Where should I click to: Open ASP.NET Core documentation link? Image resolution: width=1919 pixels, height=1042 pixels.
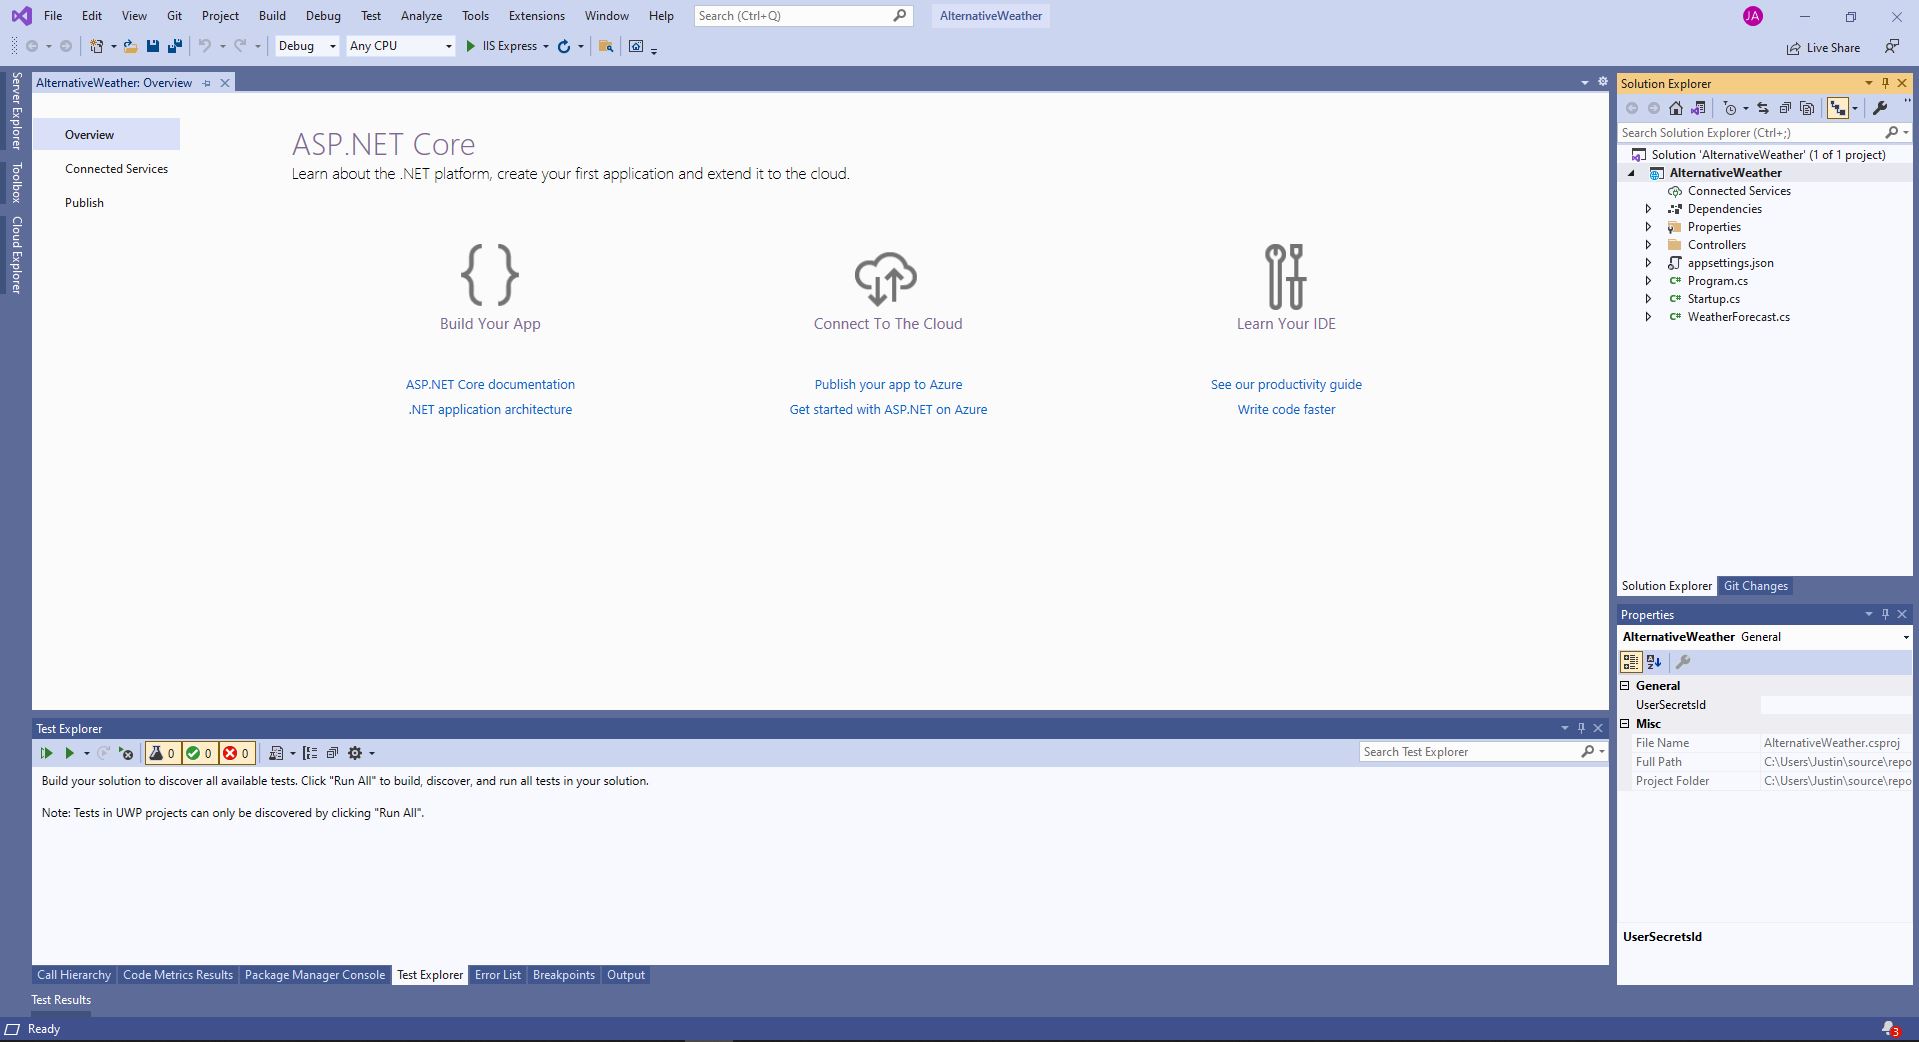point(490,384)
